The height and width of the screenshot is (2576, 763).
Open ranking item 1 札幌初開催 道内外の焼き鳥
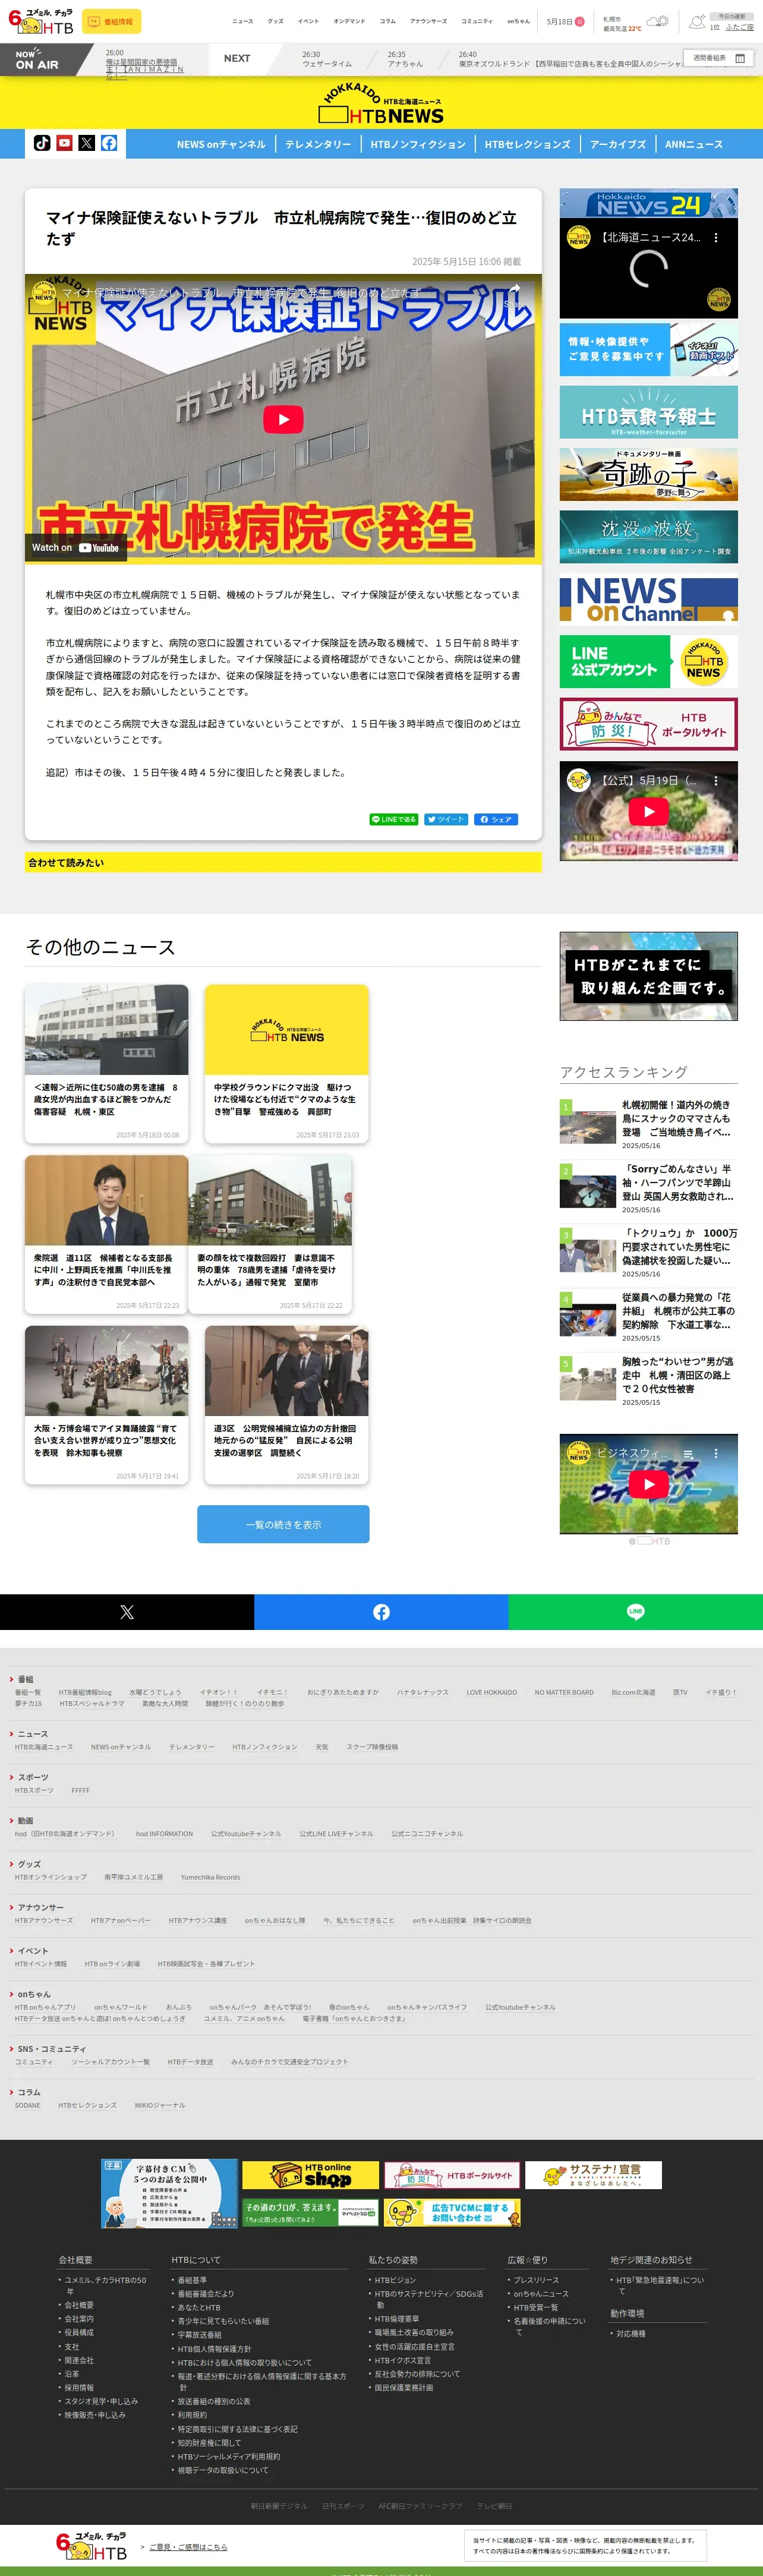click(x=649, y=1125)
